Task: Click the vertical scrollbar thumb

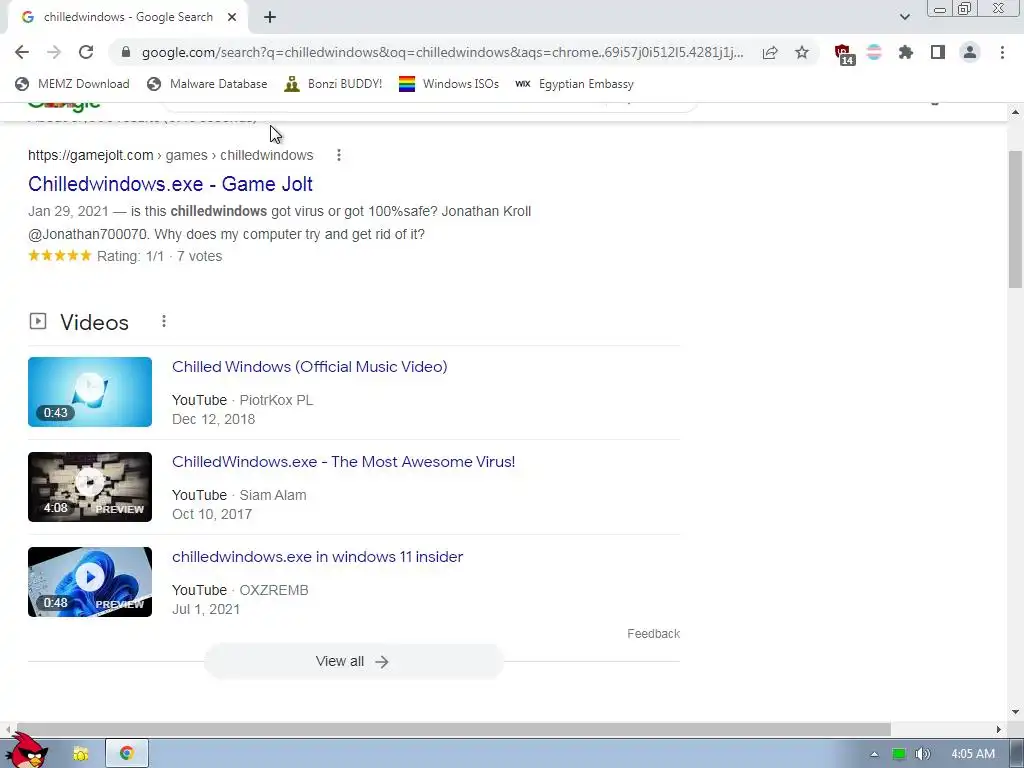Action: [1016, 219]
